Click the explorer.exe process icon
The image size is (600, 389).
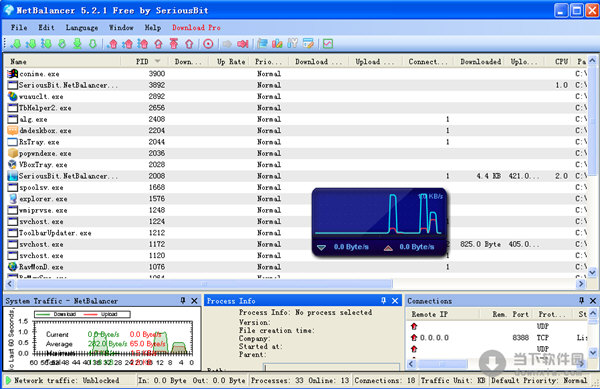point(13,199)
